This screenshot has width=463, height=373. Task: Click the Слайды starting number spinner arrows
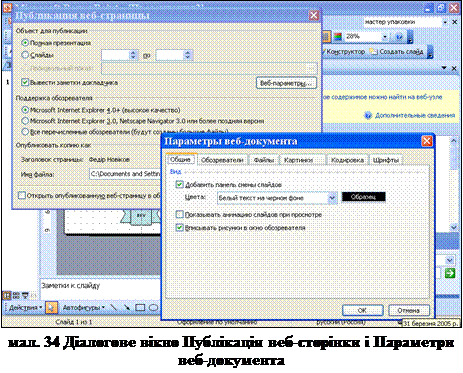click(x=133, y=55)
